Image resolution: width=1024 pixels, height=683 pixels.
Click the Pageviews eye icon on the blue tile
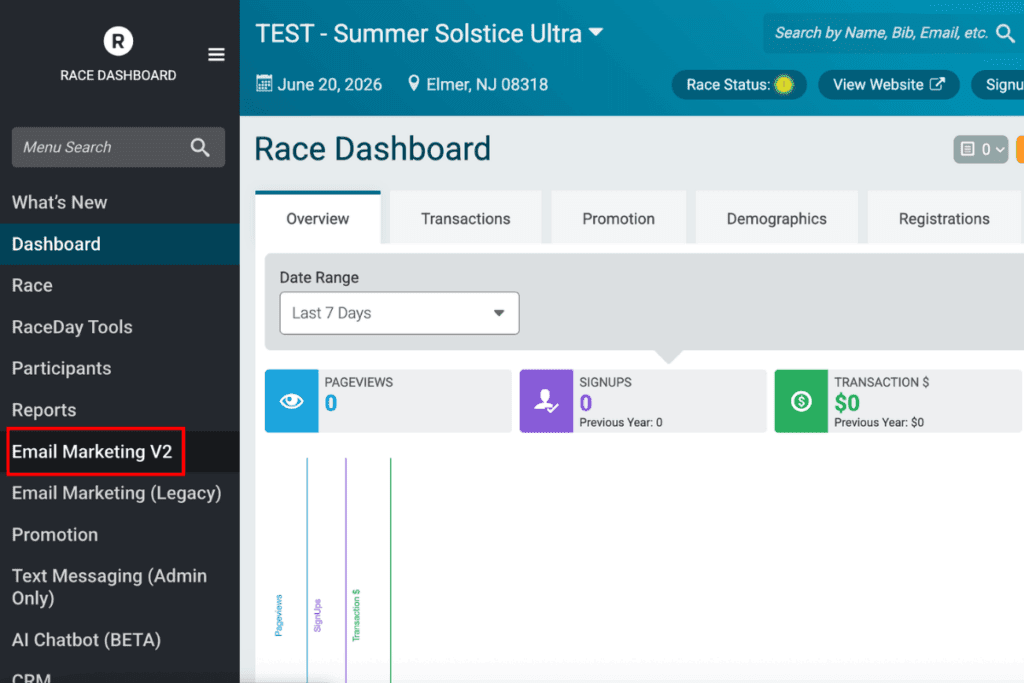[x=290, y=401]
